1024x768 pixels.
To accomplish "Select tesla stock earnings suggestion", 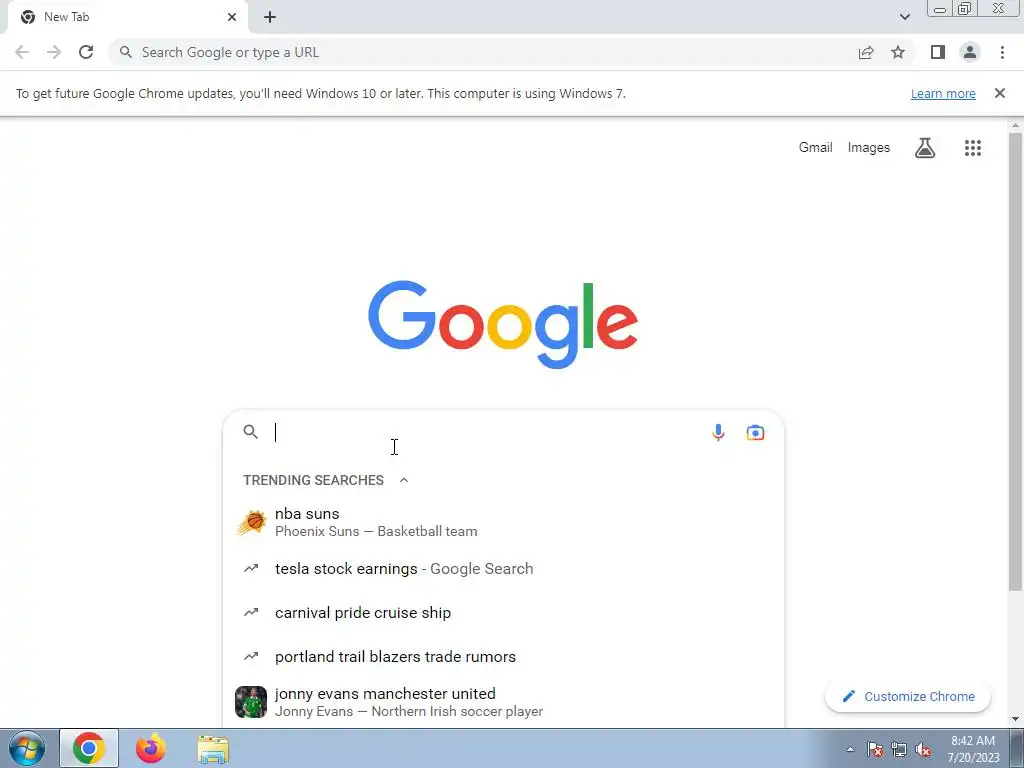I will tap(503, 569).
